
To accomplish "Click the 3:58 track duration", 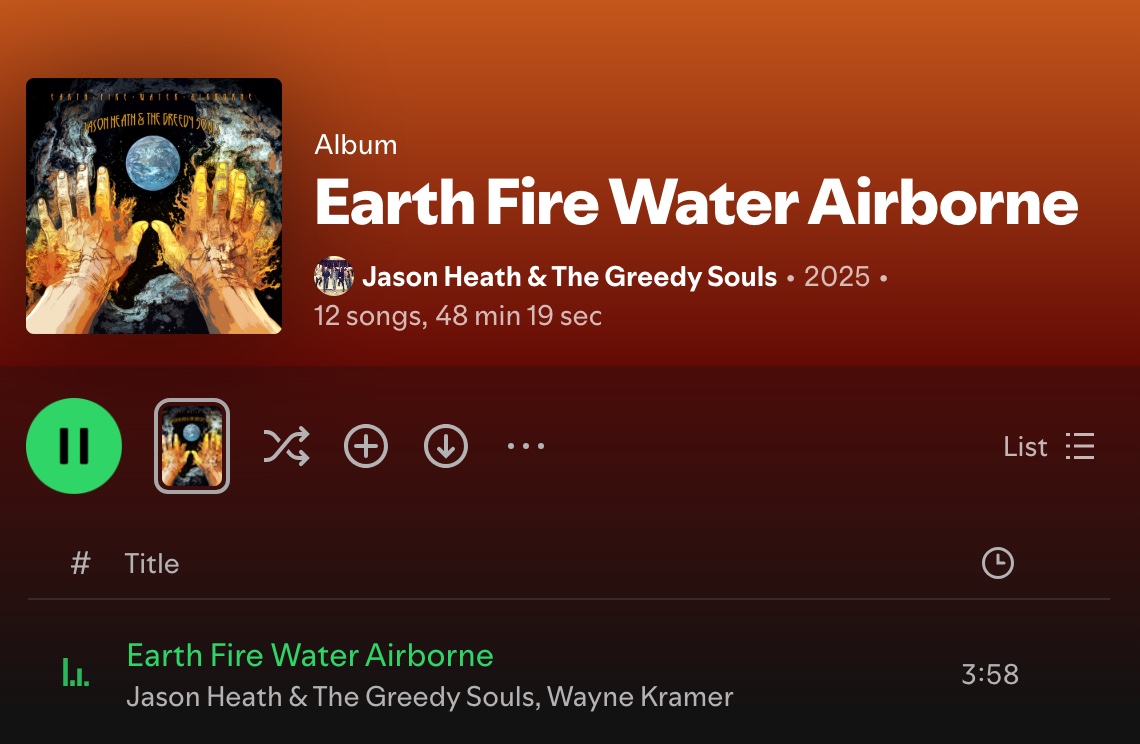I will tap(990, 674).
